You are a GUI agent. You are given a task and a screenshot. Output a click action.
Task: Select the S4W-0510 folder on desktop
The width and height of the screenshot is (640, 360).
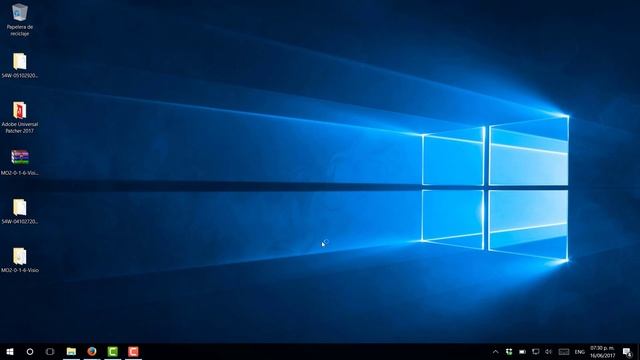coord(20,65)
